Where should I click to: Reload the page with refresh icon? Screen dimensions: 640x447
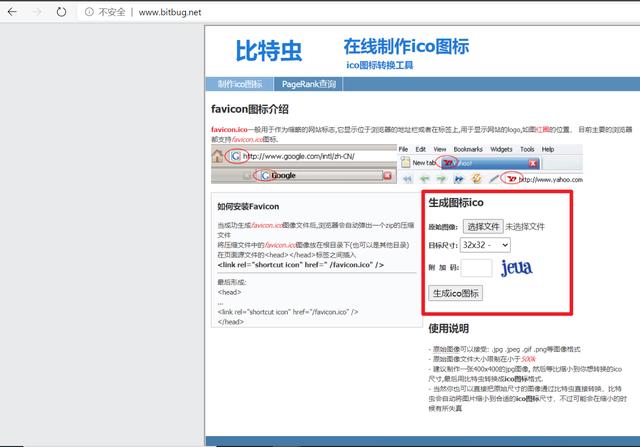61,12
